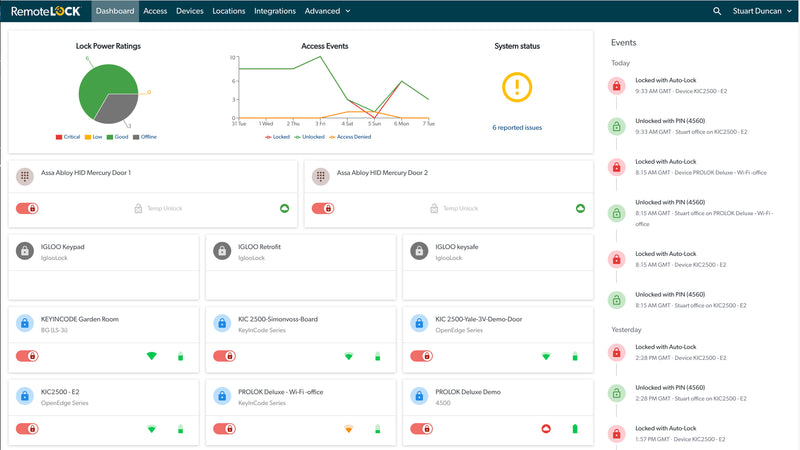
Task: Click the battery icon on KIC 2500-Simonvoss-Board
Action: pos(377,356)
